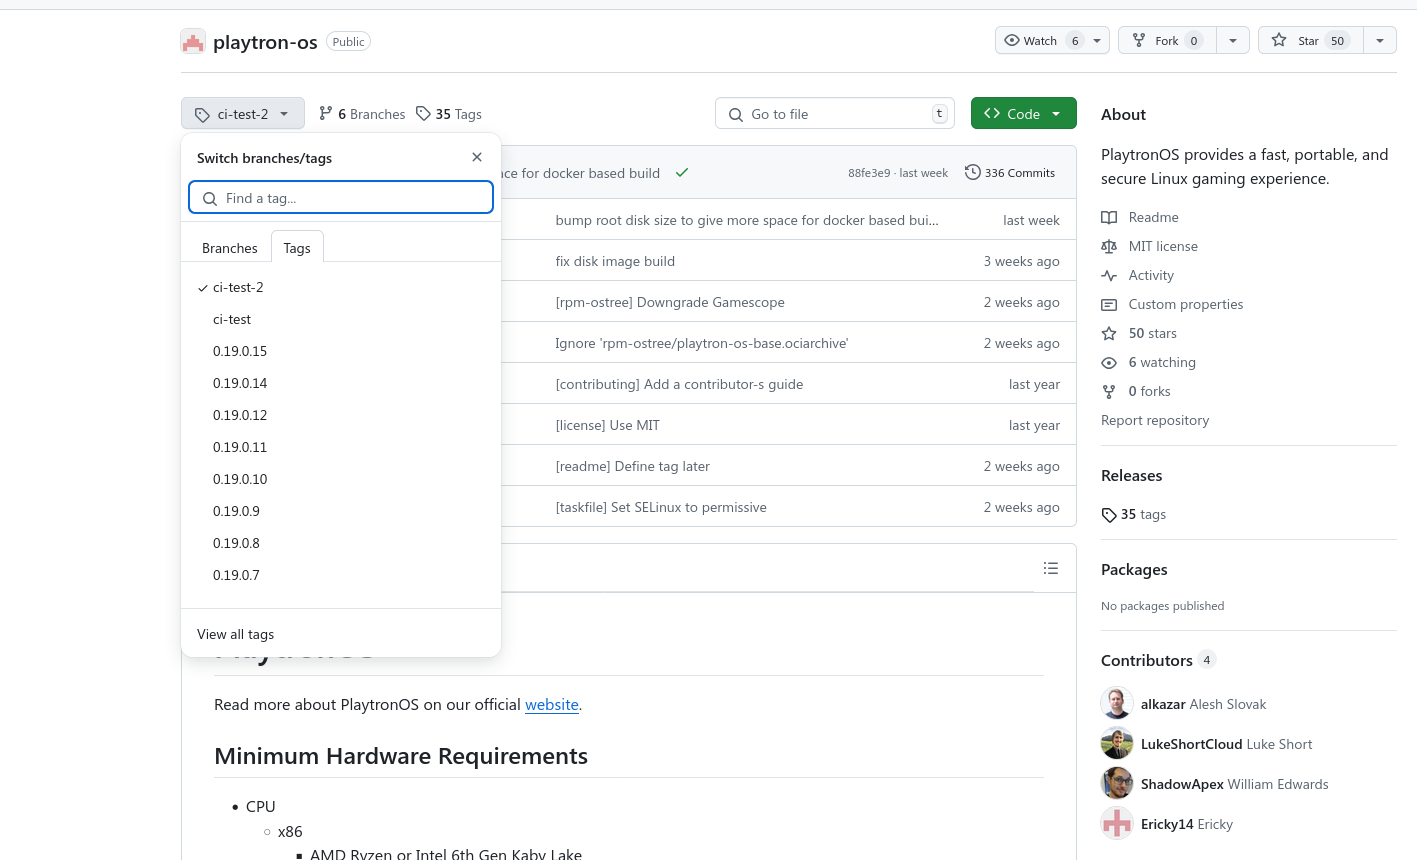Open the official website link in README
This screenshot has width=1417, height=860.
click(x=552, y=704)
